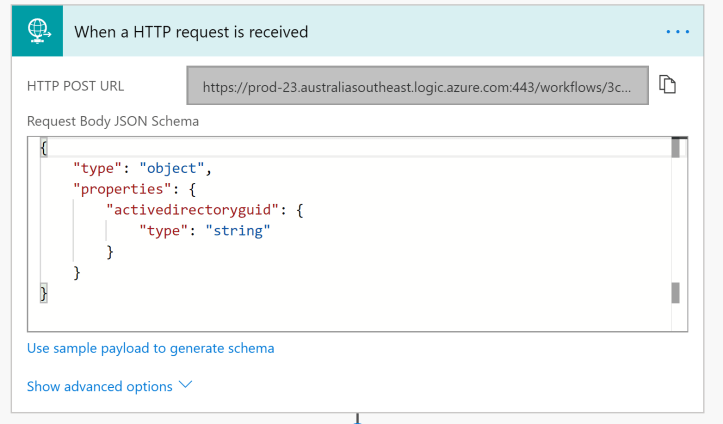Image resolution: width=723 pixels, height=424 pixels.
Task: Expand the chevron next to Show advanced options
Action: 185,386
